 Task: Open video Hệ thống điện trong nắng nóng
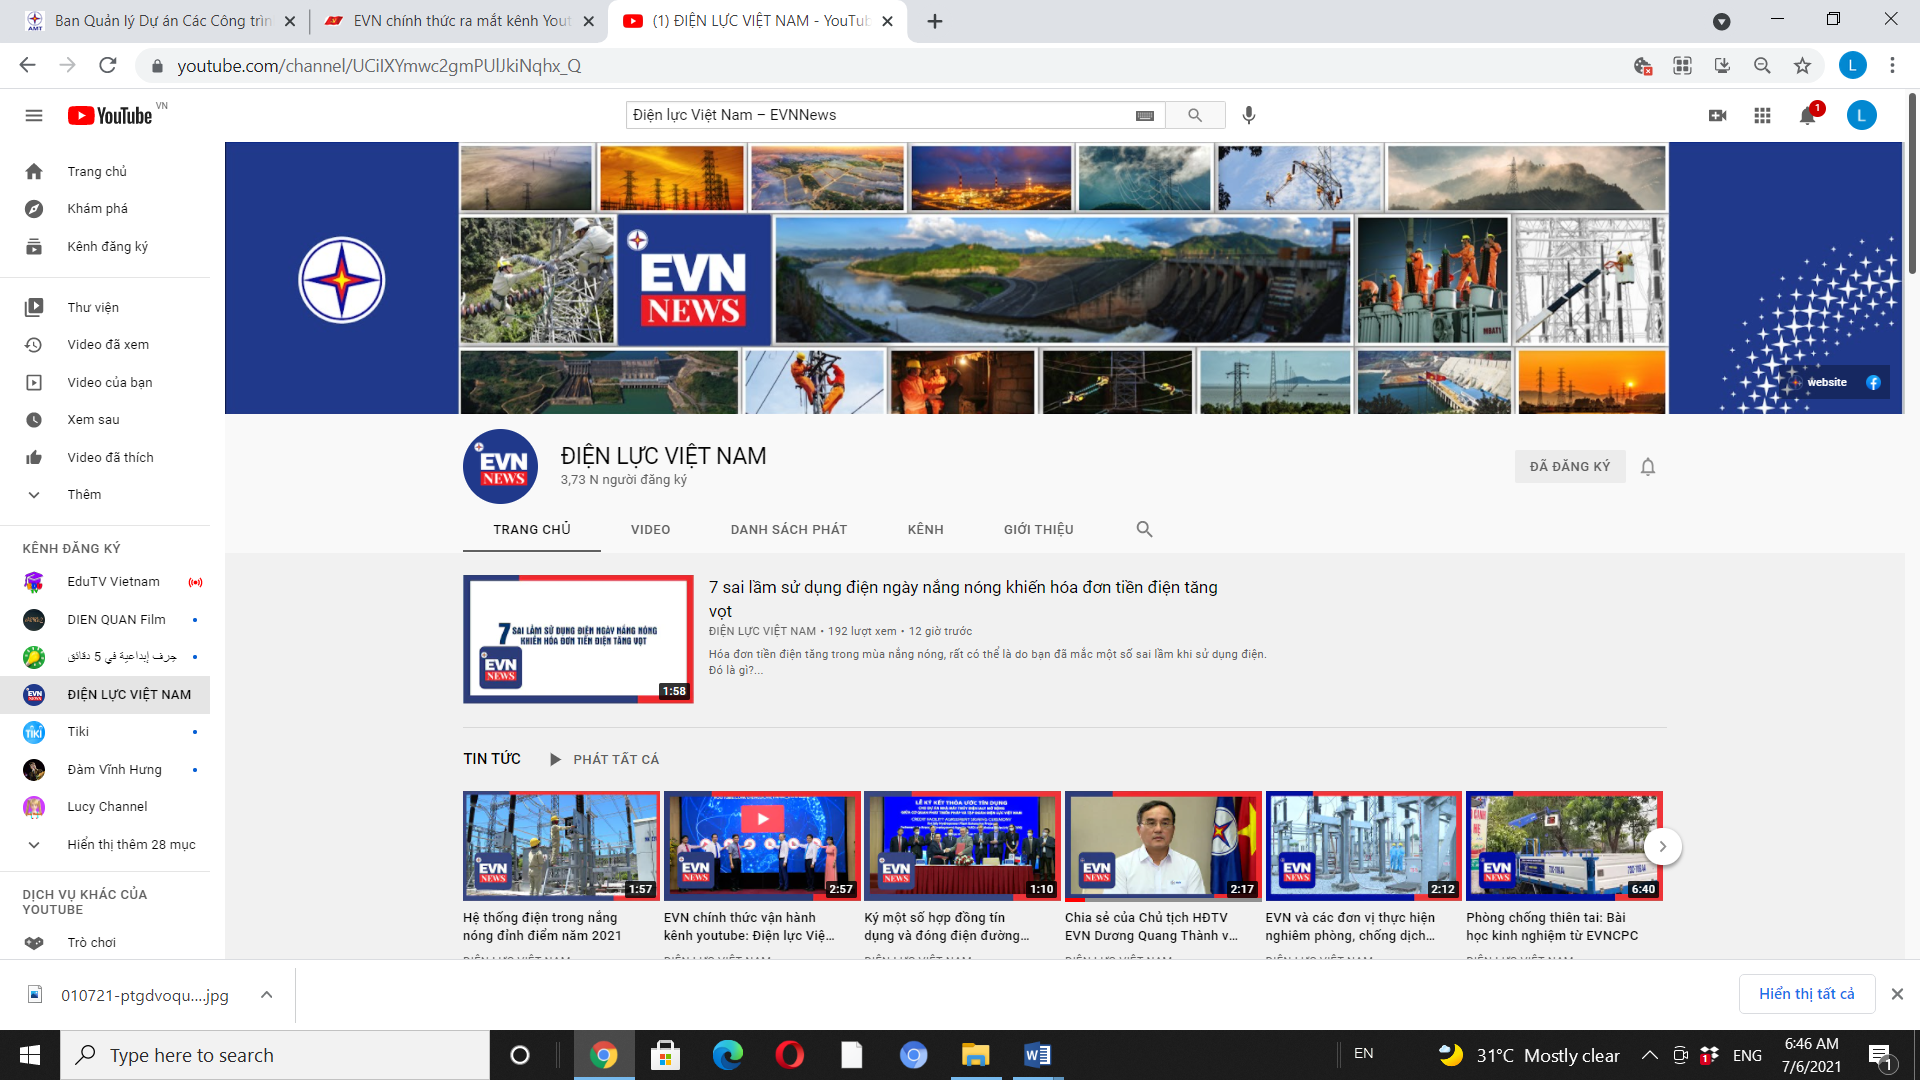pyautogui.click(x=561, y=846)
